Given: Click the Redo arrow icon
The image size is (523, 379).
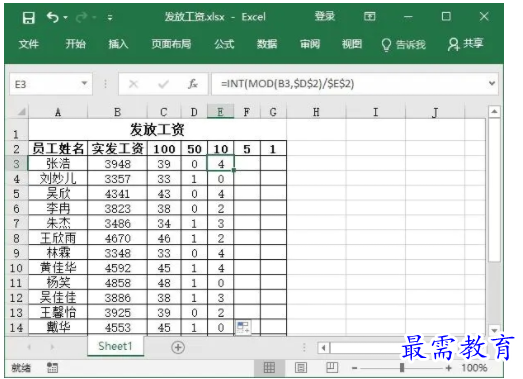Looking at the screenshot, I should 82,17.
